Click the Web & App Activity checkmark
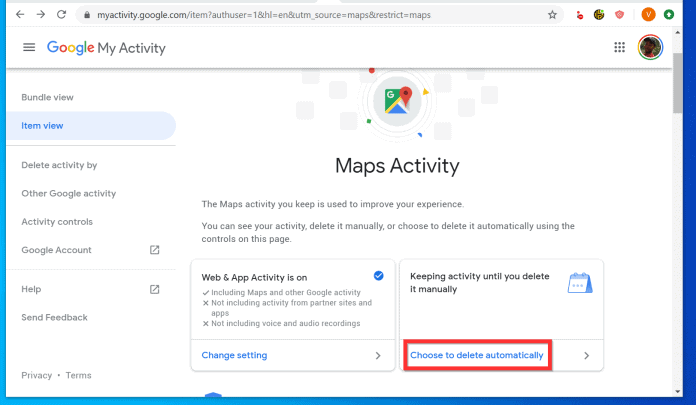696x405 pixels. [x=377, y=276]
